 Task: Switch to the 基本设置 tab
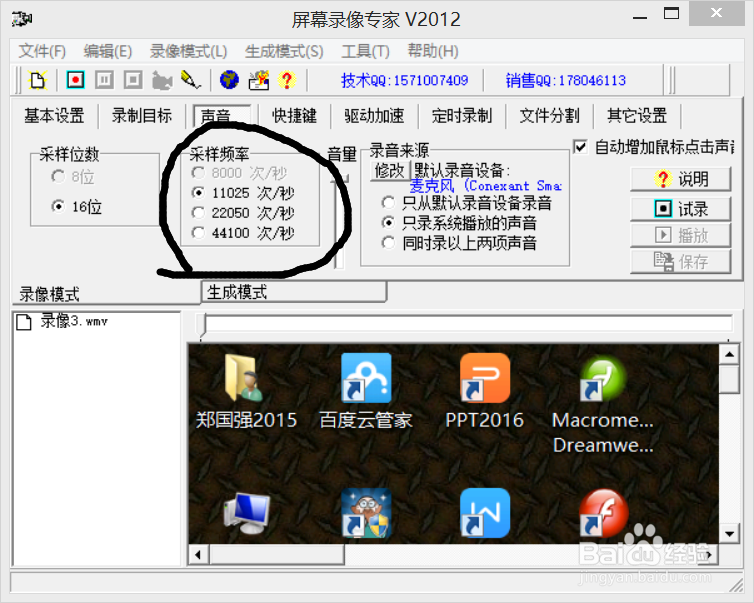click(x=54, y=116)
